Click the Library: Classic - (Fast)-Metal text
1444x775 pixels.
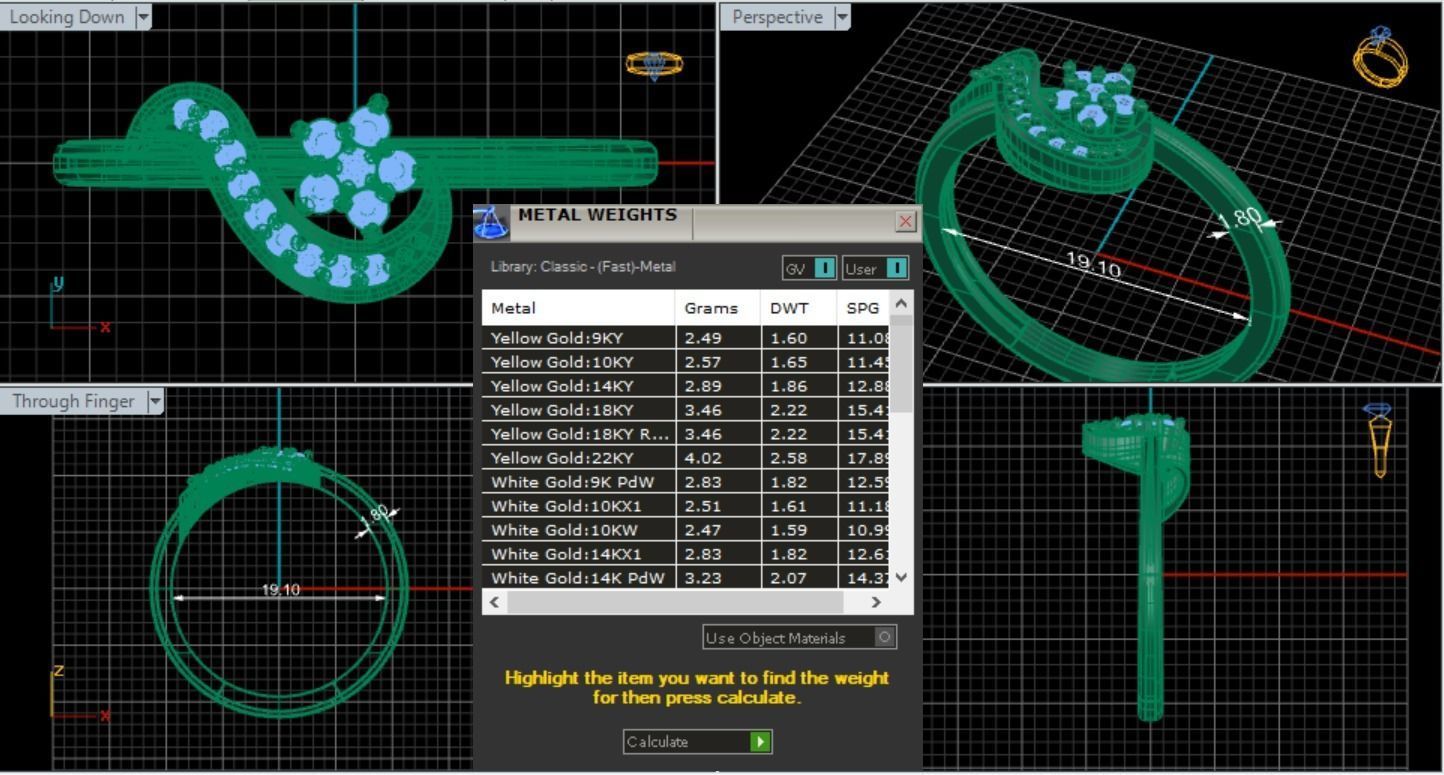[x=583, y=267]
